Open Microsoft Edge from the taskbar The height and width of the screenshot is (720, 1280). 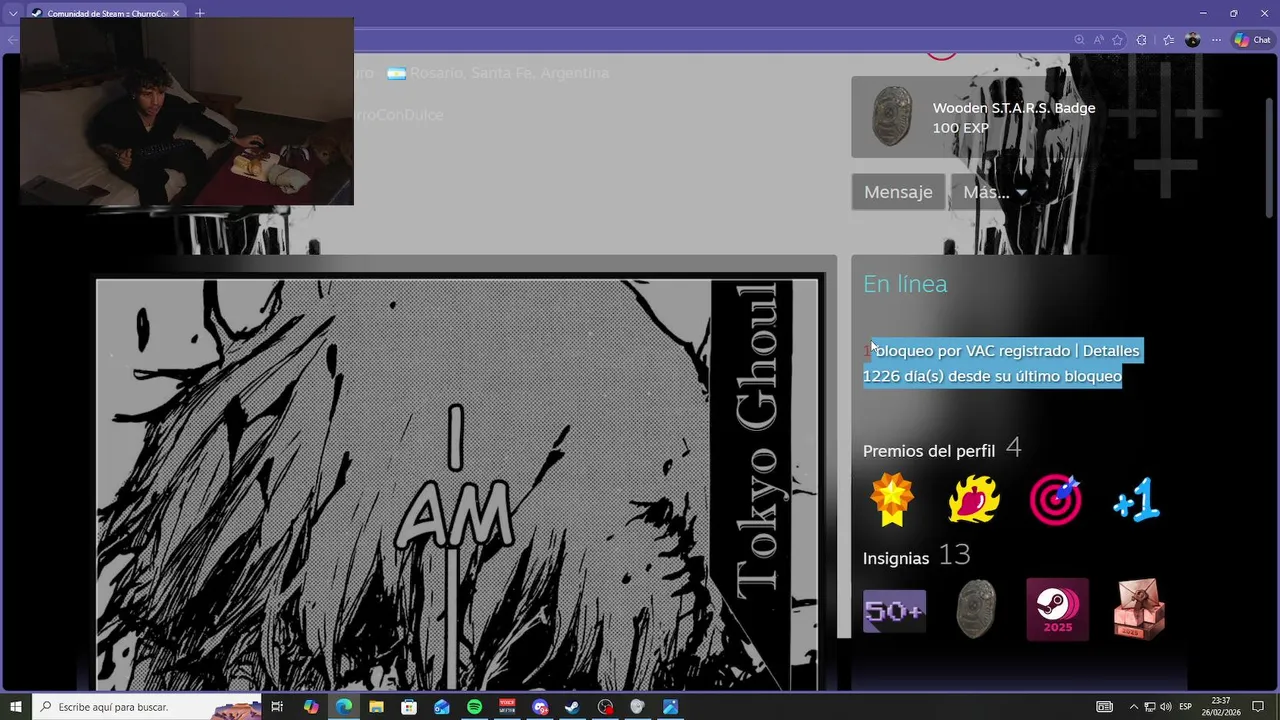click(344, 707)
